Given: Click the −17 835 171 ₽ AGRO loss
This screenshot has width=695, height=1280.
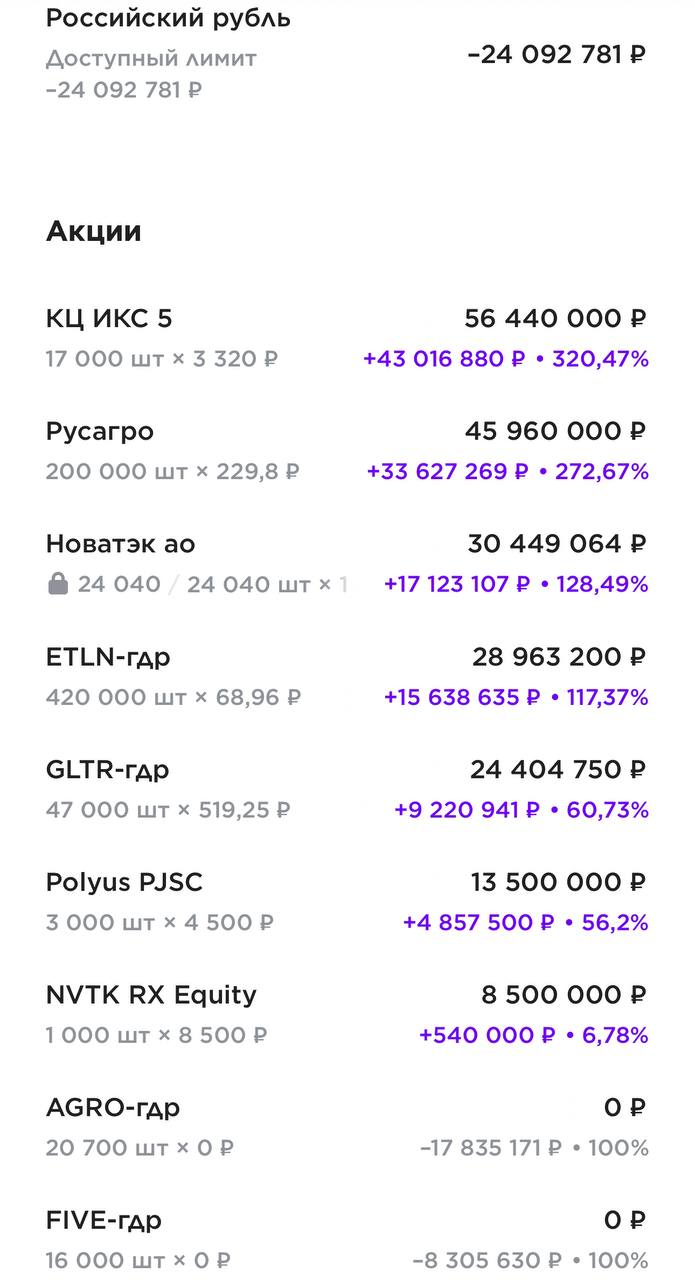Looking at the screenshot, I should point(491,1148).
